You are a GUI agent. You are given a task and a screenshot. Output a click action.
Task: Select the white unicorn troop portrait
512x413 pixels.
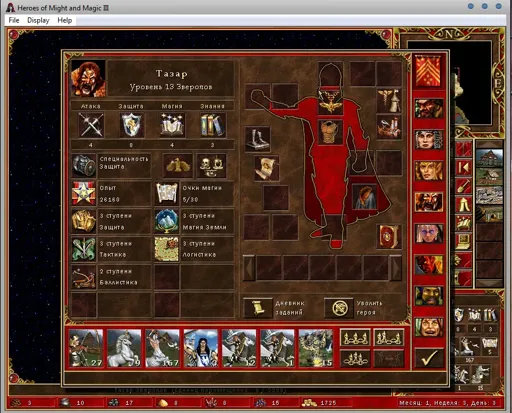(124, 348)
